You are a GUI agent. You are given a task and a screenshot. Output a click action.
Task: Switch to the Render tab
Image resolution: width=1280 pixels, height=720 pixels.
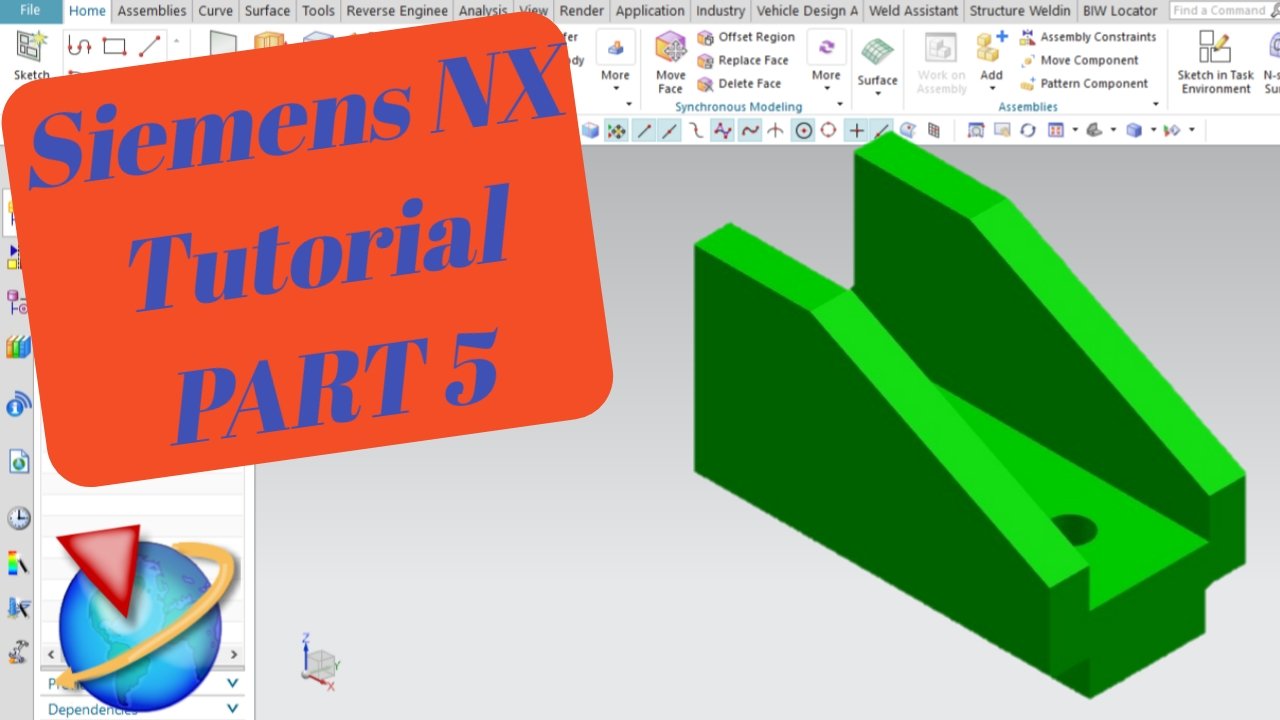click(581, 11)
